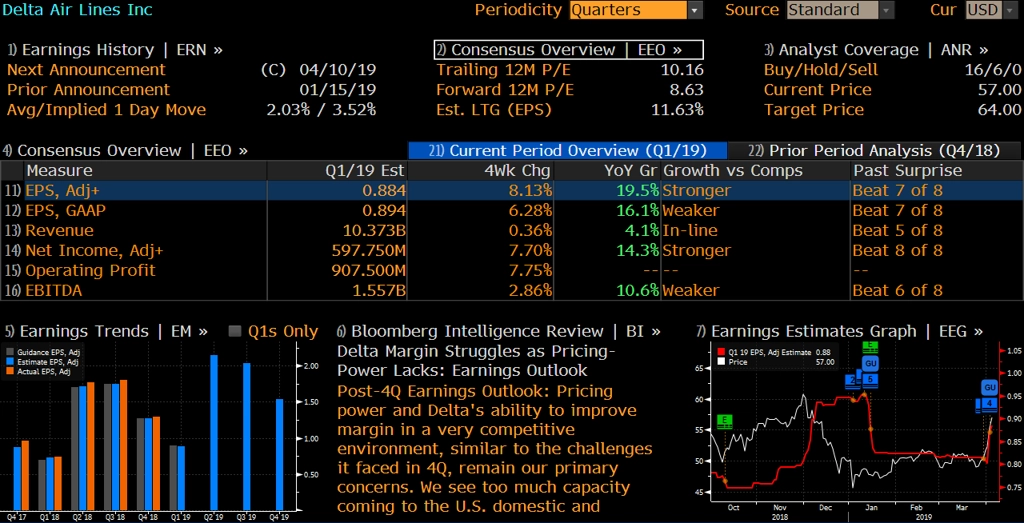
Task: Click the blue '2' event marker
Action: (853, 380)
